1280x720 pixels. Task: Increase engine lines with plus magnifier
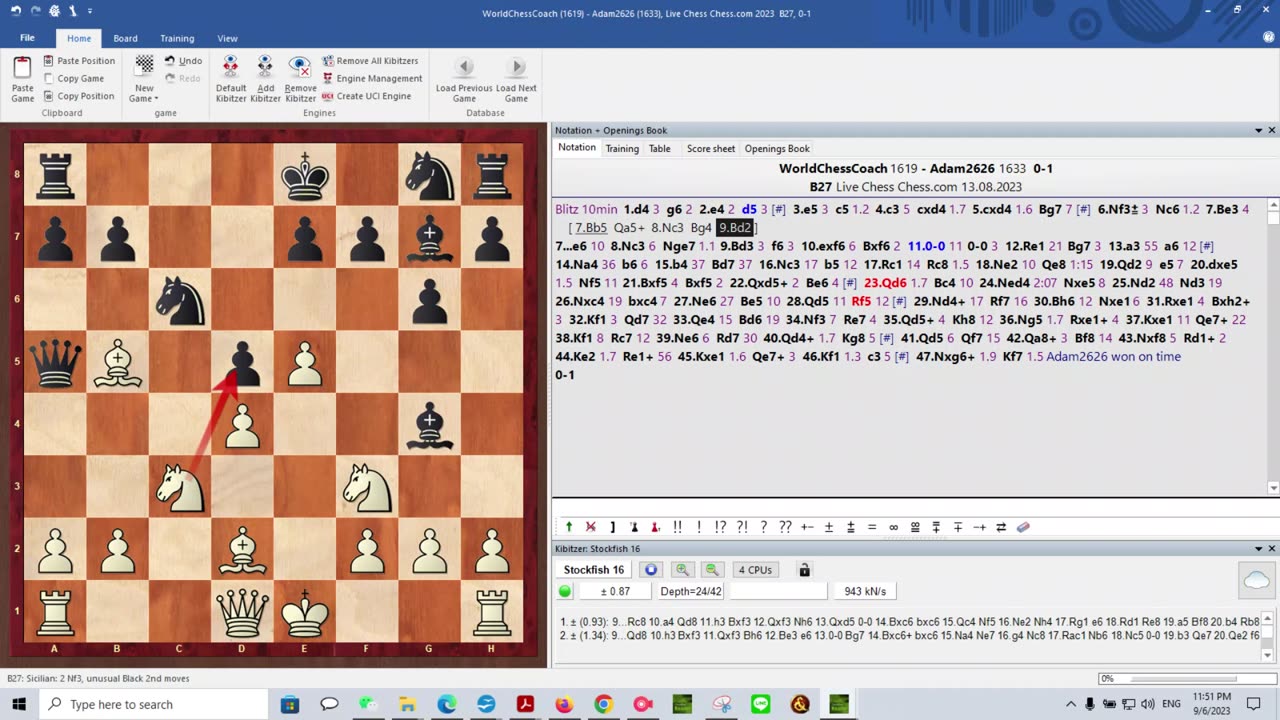click(682, 570)
